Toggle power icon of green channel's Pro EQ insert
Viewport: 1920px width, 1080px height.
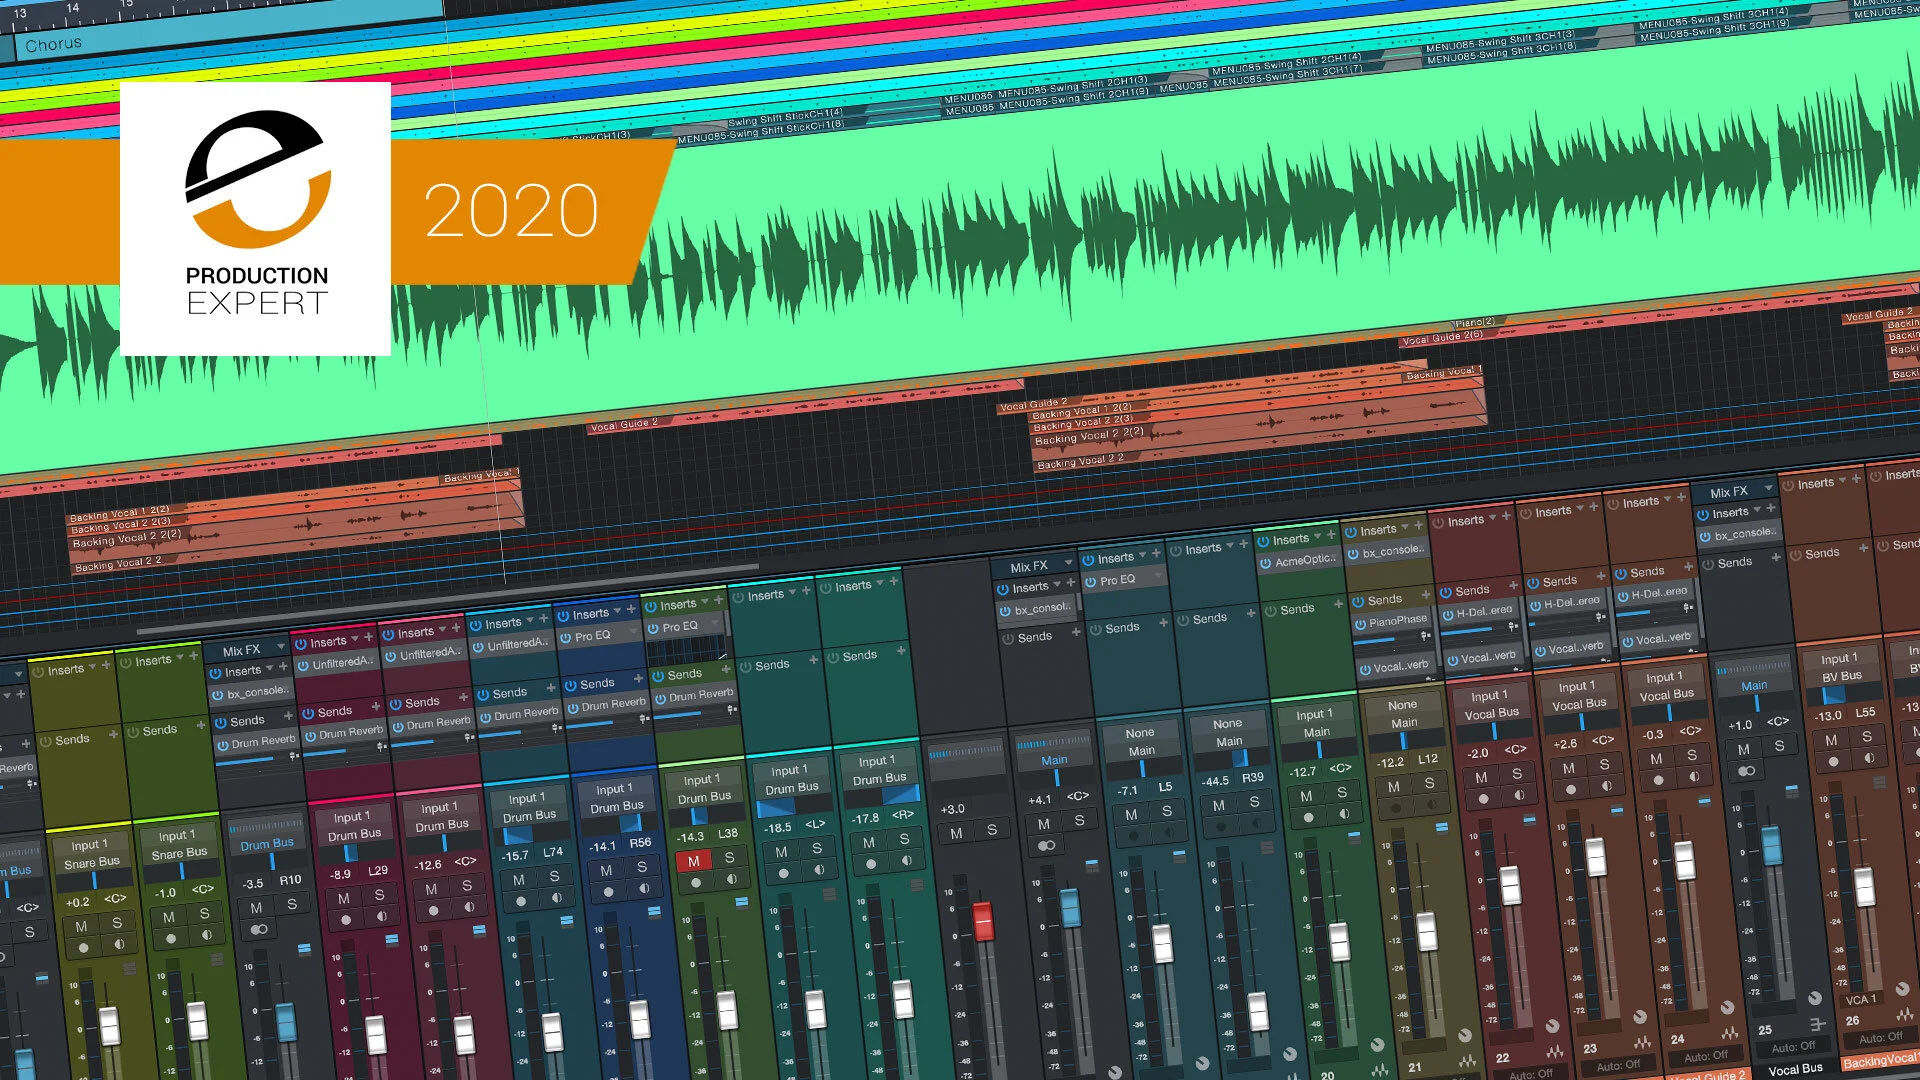point(652,629)
